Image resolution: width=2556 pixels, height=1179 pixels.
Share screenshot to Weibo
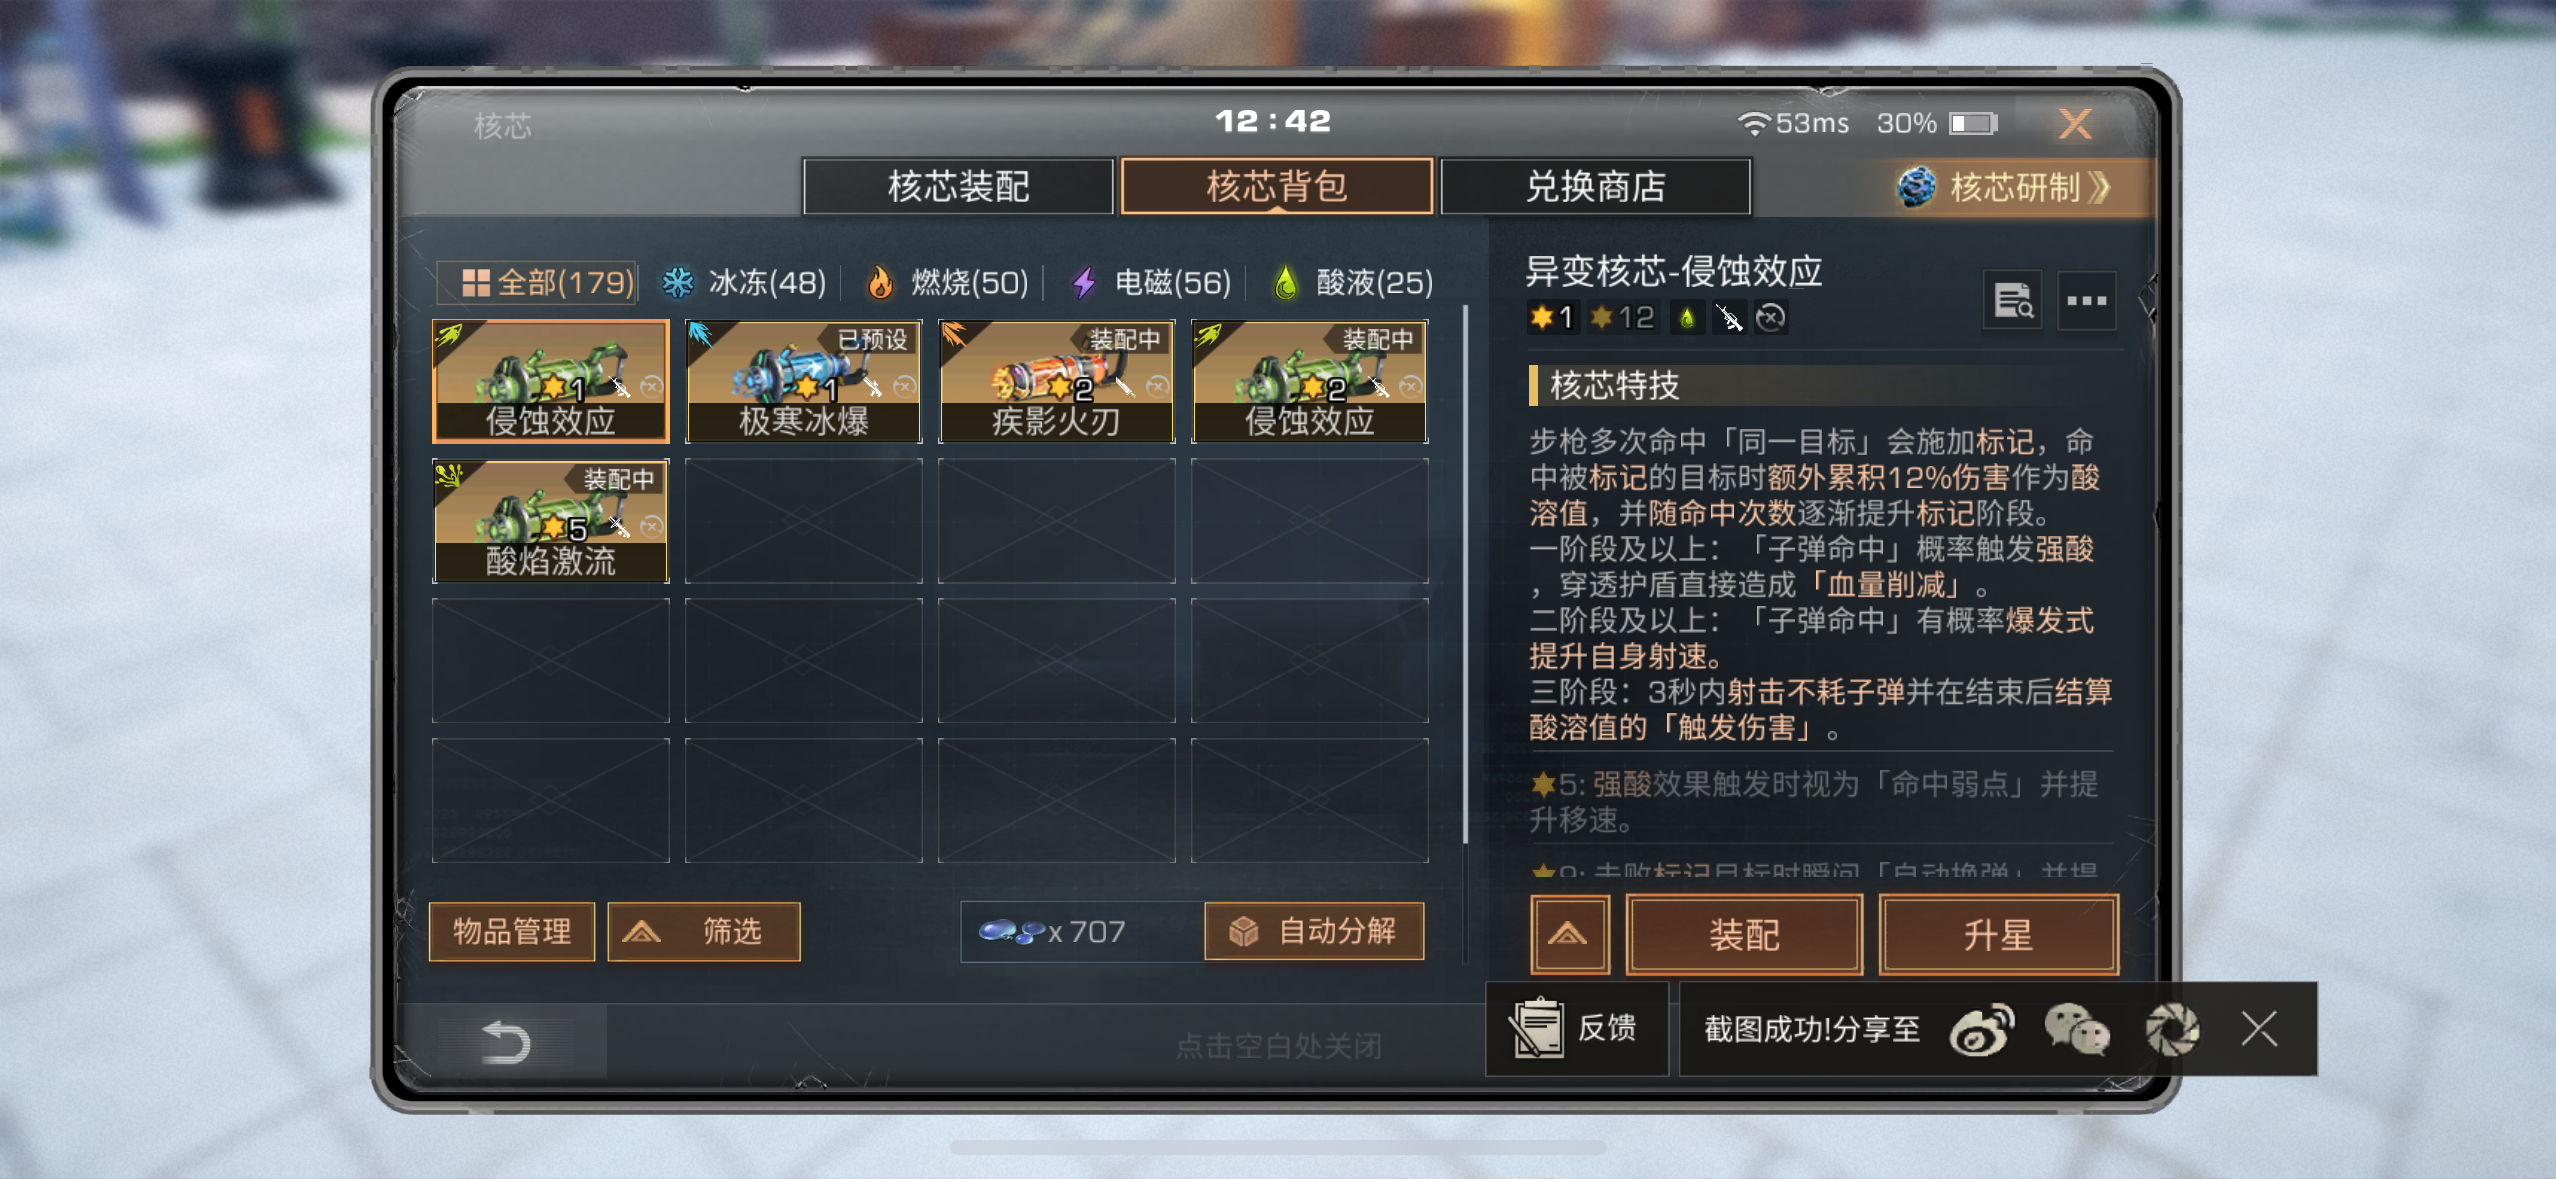click(x=1981, y=1029)
